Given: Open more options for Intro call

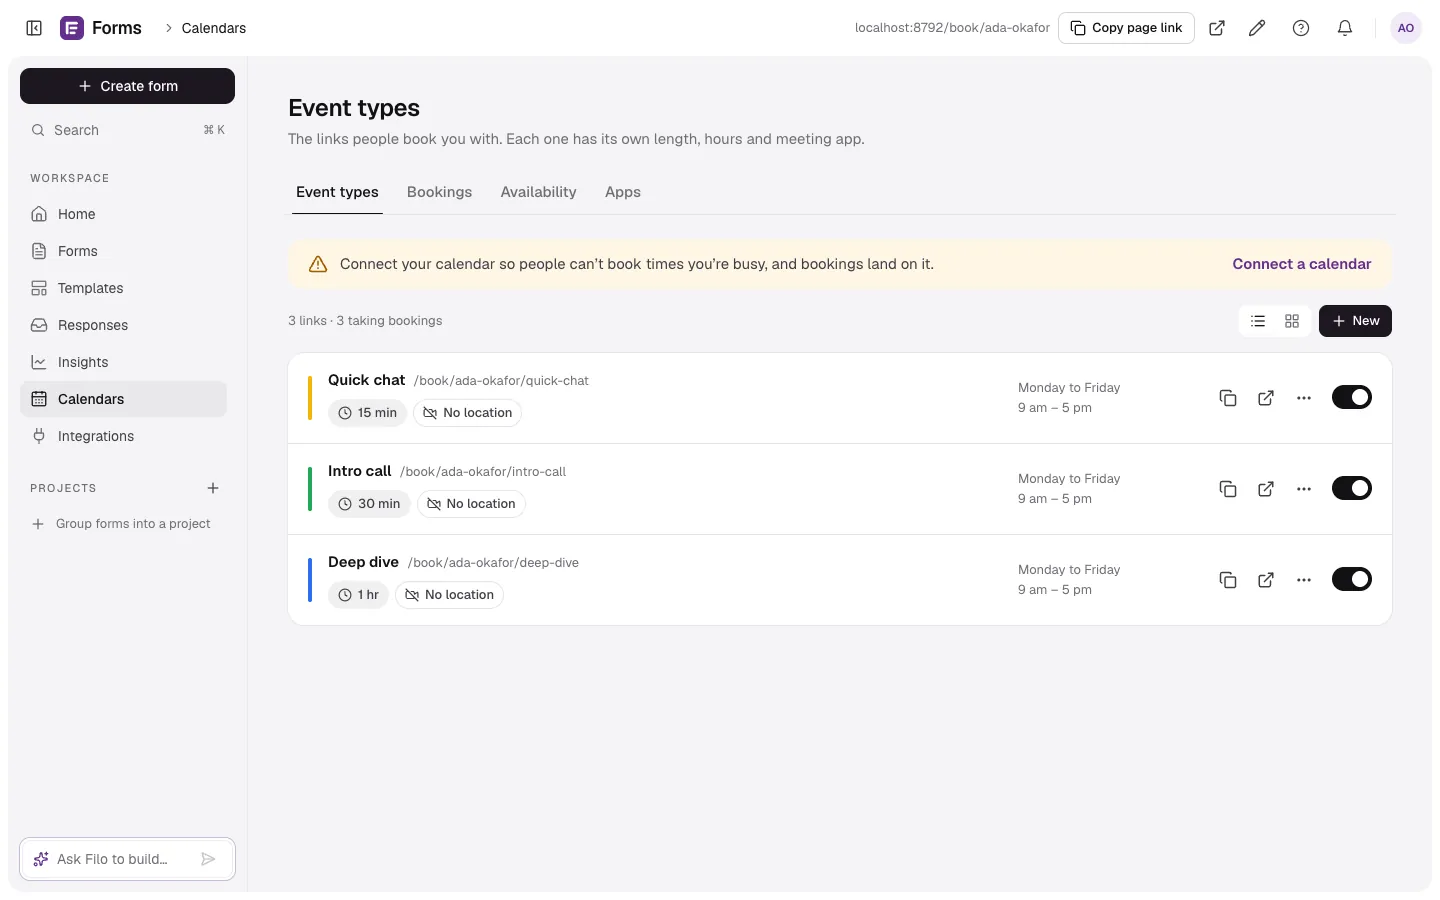Looking at the screenshot, I should [x=1304, y=489].
